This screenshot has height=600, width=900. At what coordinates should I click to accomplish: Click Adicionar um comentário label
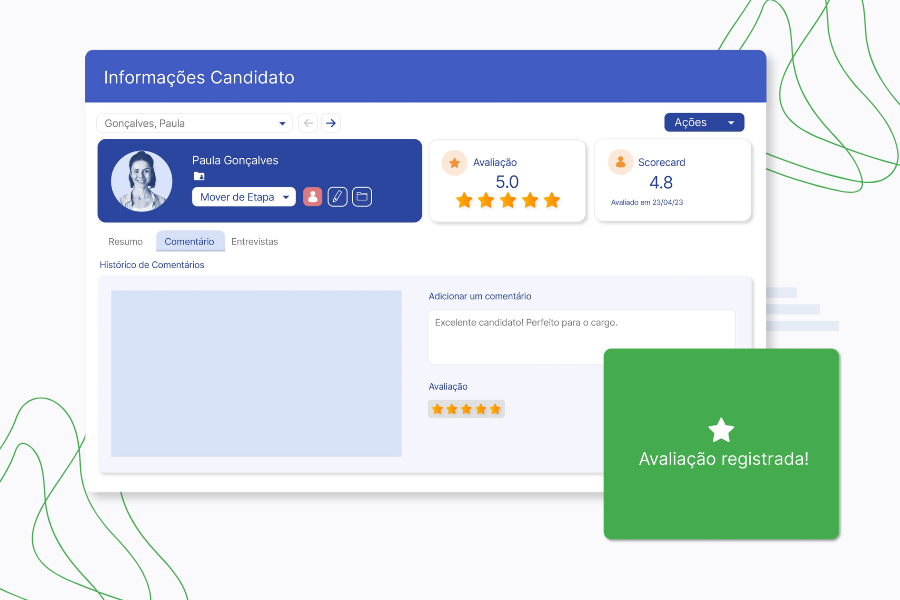(x=480, y=296)
